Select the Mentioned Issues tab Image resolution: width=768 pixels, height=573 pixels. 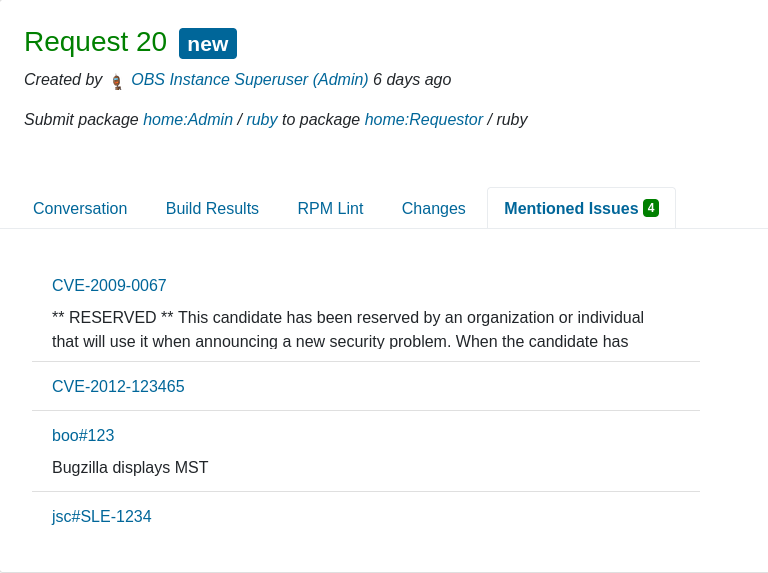581,208
